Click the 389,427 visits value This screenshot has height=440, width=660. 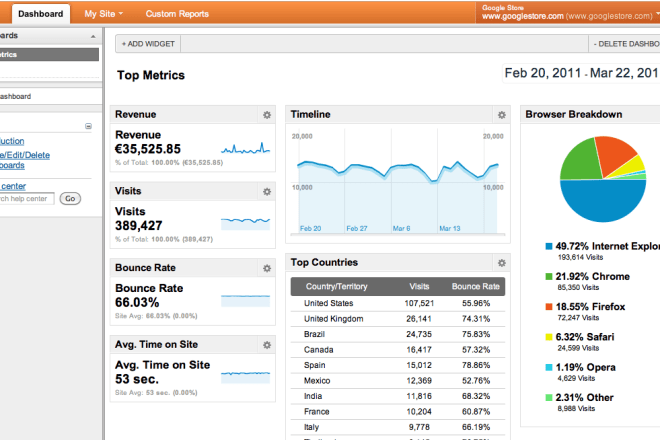coord(138,226)
